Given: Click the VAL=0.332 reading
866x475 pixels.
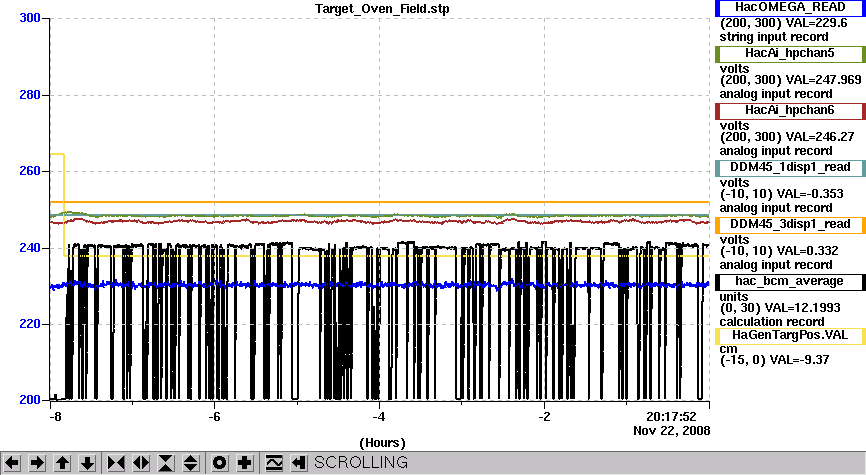Looking at the screenshot, I should [x=807, y=251].
